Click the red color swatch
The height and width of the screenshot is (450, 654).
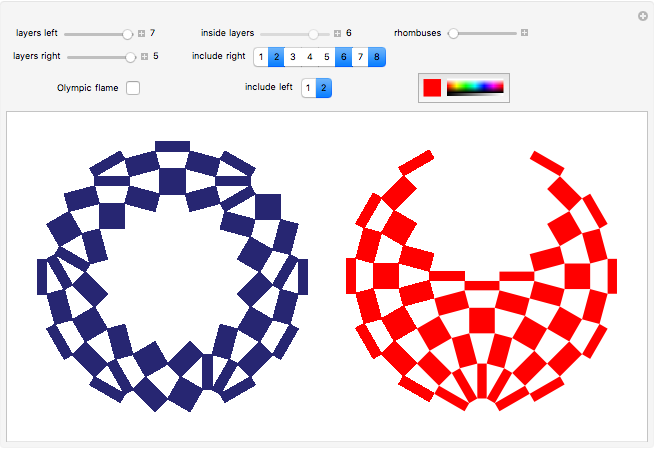(432, 88)
